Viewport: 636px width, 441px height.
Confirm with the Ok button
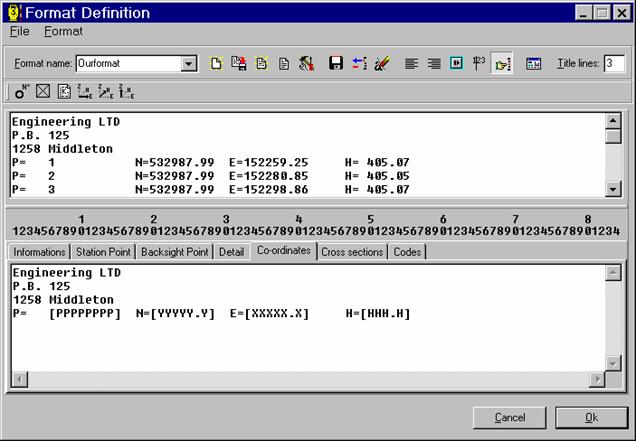click(x=591, y=417)
